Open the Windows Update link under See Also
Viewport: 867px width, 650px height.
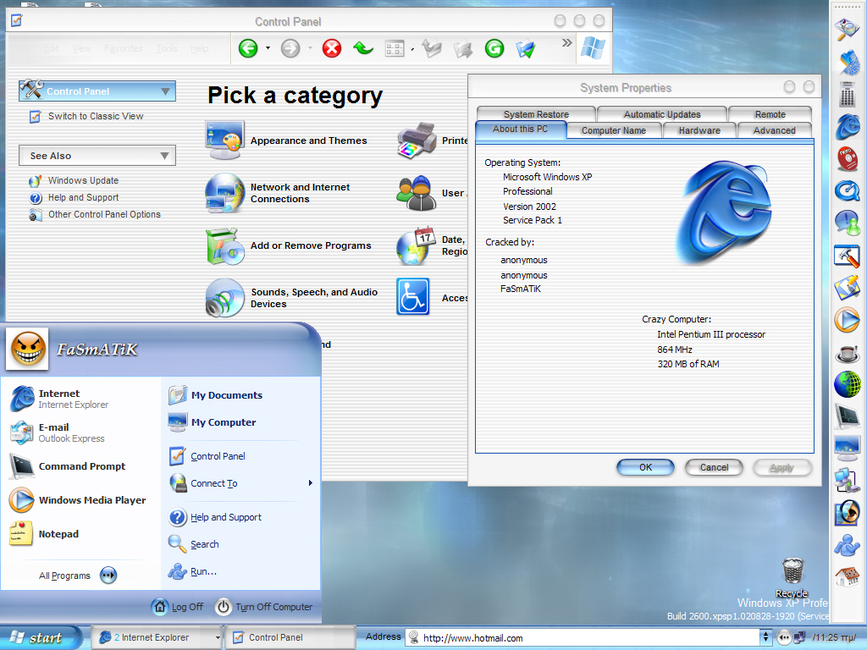[83, 180]
